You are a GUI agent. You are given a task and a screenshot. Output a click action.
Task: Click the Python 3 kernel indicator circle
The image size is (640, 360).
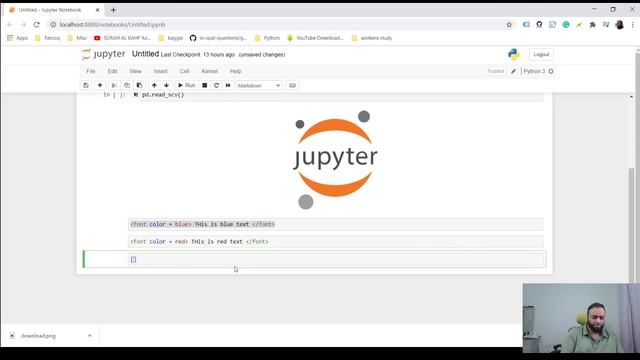551,71
